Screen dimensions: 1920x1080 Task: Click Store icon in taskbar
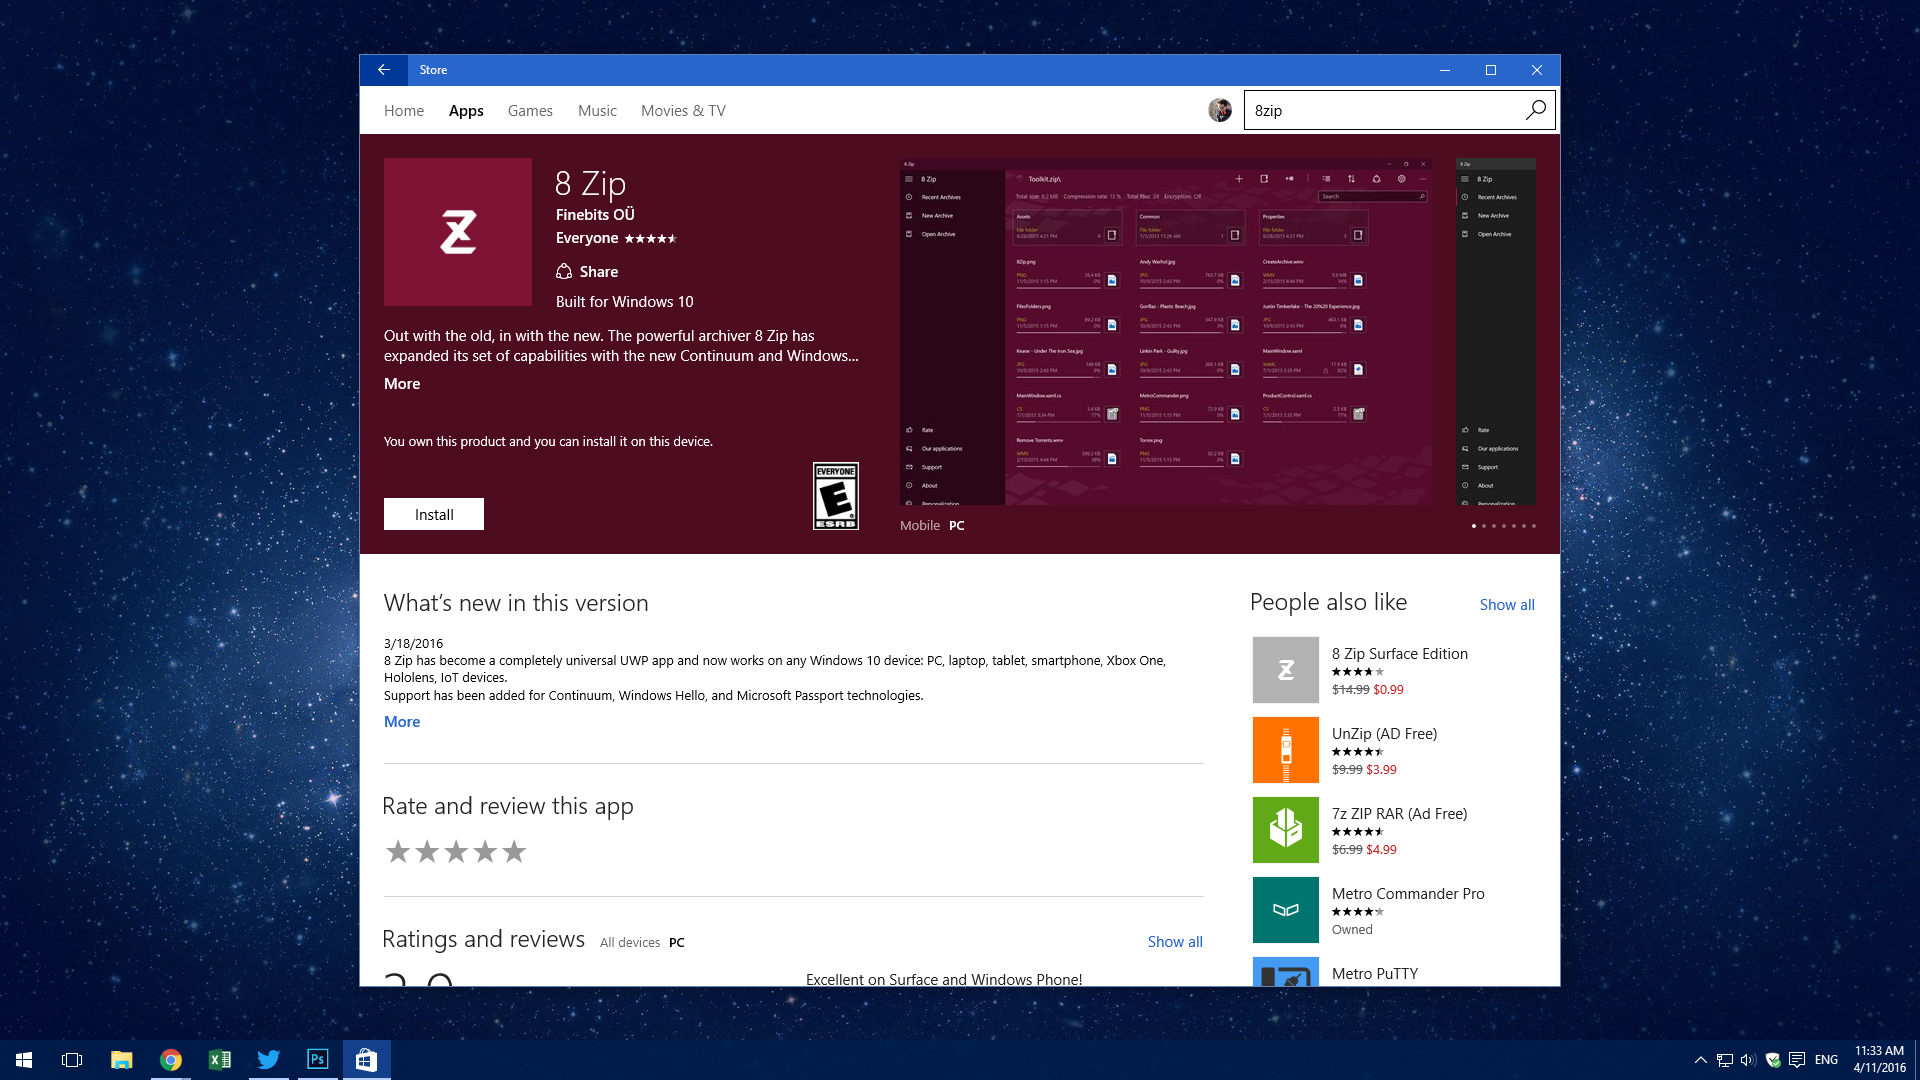(366, 1060)
